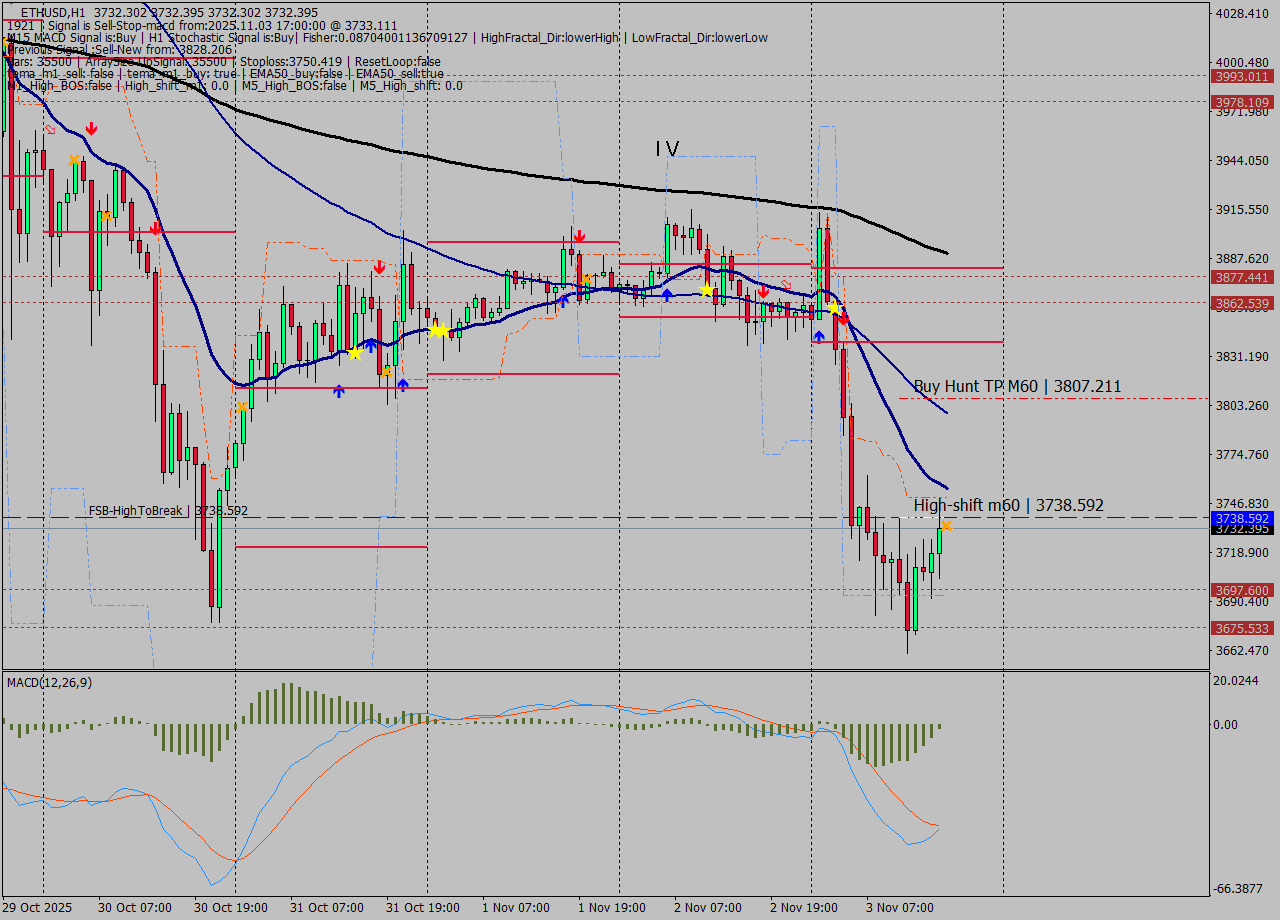This screenshot has height=920, width=1280.
Task: Select the red down arrow above the 31 Oct 19:00 candles
Action: (379, 267)
